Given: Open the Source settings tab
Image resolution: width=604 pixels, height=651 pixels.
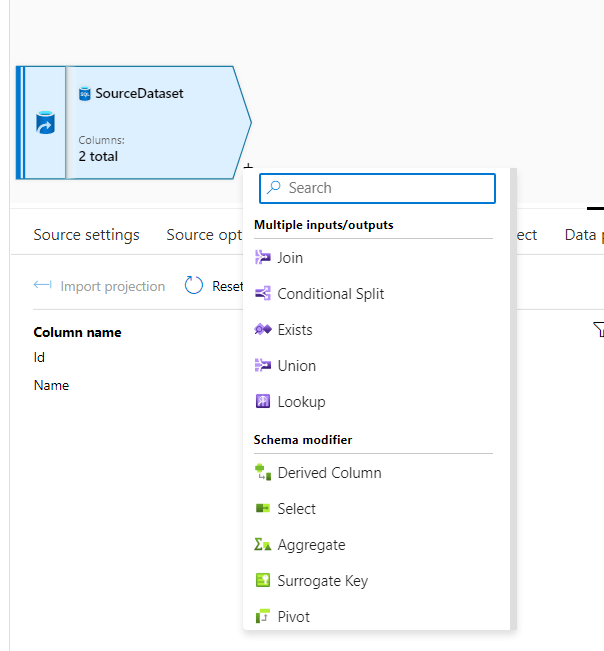Looking at the screenshot, I should click(x=86, y=235).
